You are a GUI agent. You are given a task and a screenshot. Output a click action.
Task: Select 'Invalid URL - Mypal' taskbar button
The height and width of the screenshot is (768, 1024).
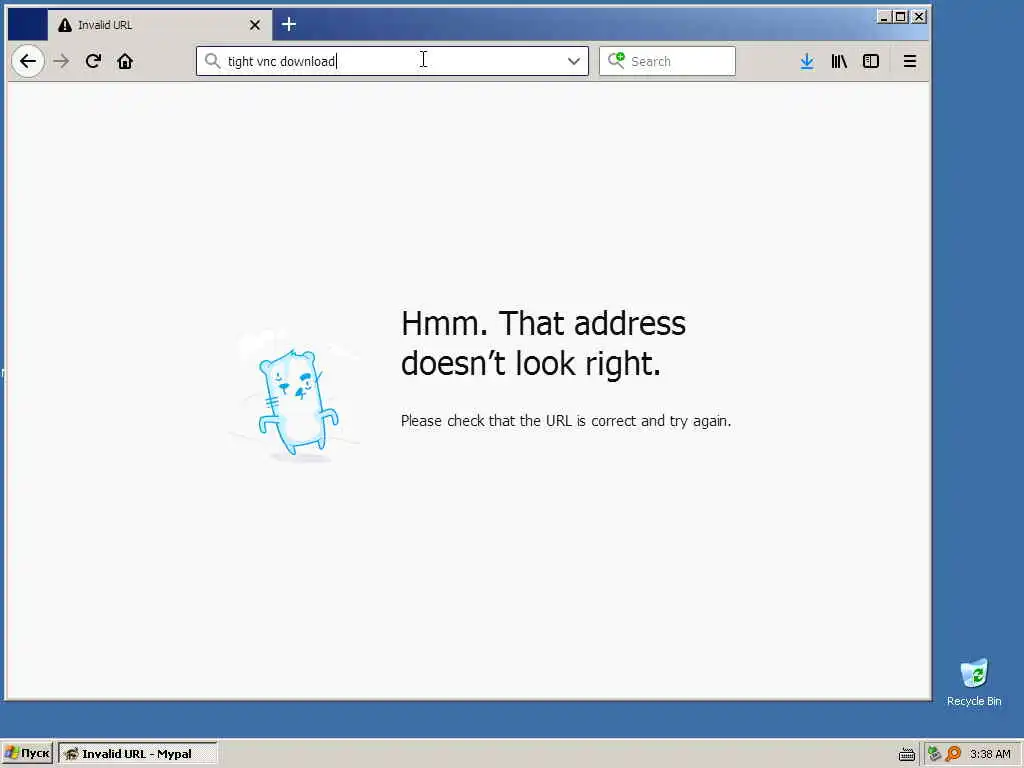137,754
